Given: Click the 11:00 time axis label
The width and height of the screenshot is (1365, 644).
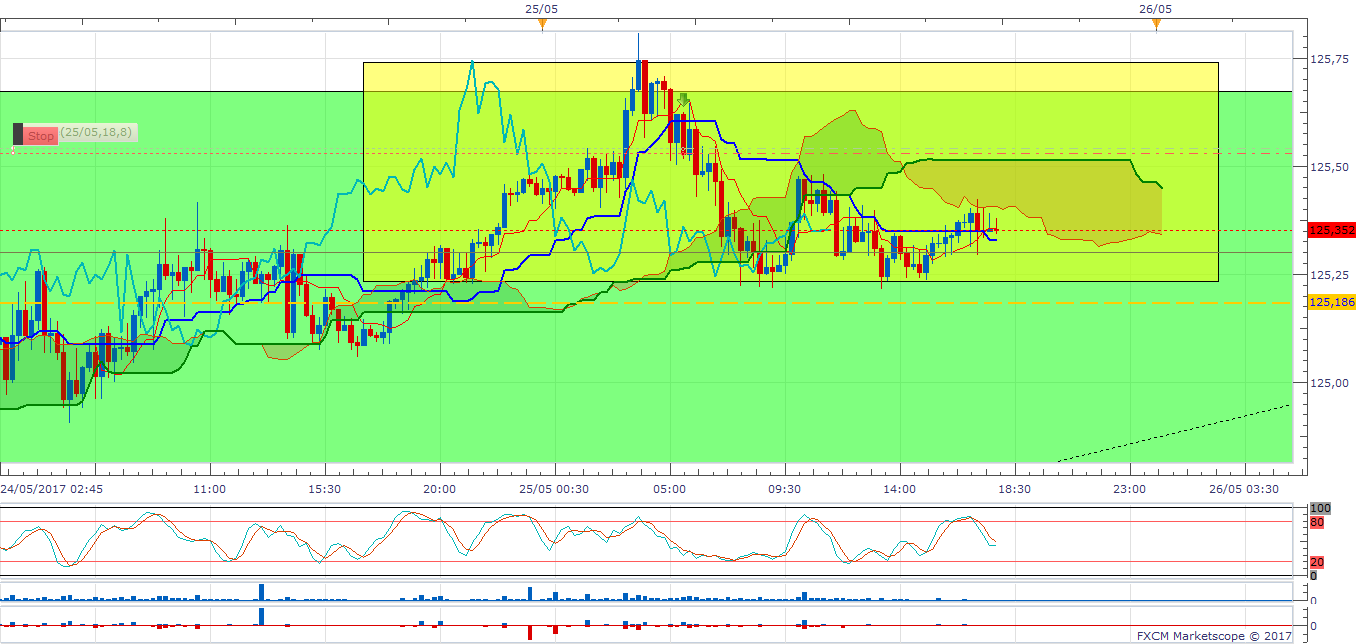Looking at the screenshot, I should click(209, 490).
